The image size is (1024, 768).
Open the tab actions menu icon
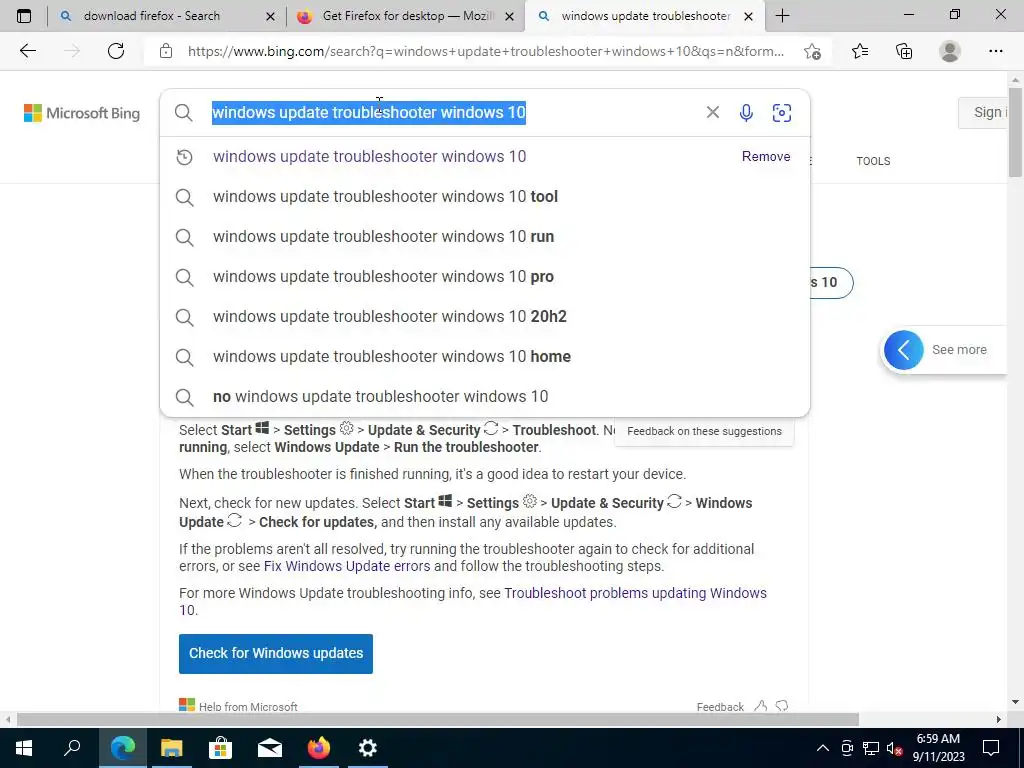pyautogui.click(x=24, y=16)
